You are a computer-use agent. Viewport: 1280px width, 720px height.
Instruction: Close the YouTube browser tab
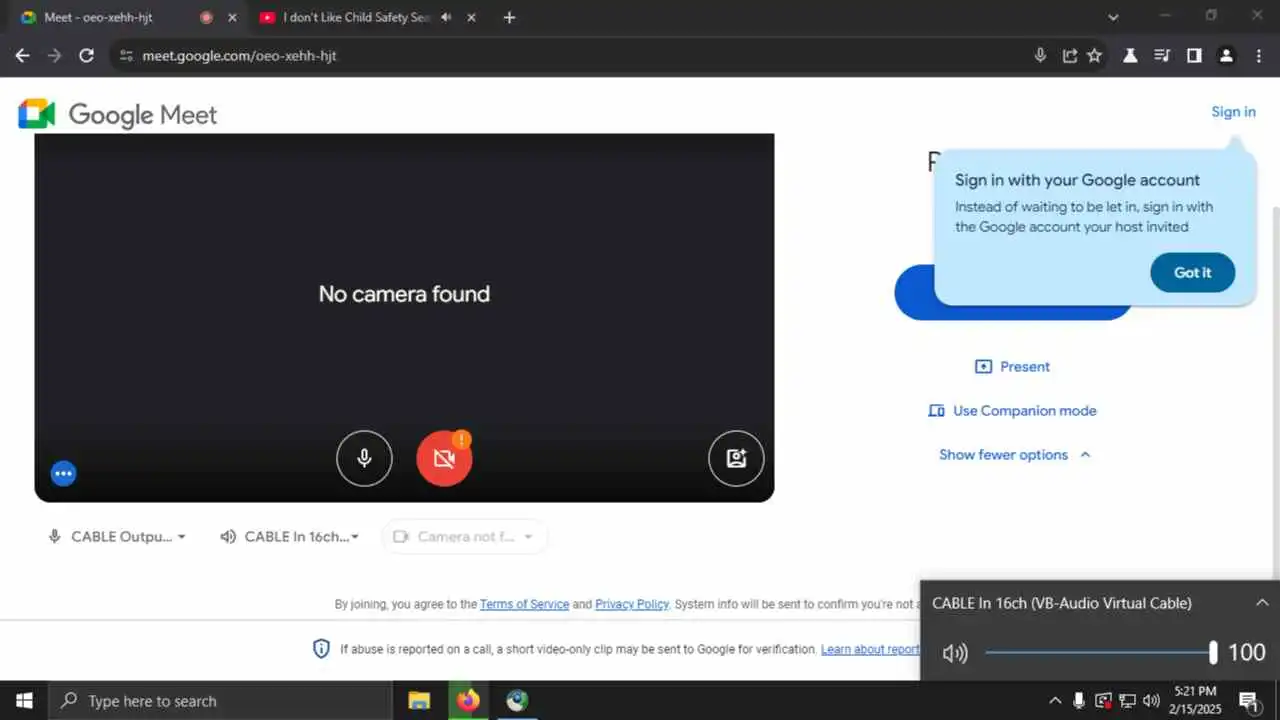(x=472, y=18)
